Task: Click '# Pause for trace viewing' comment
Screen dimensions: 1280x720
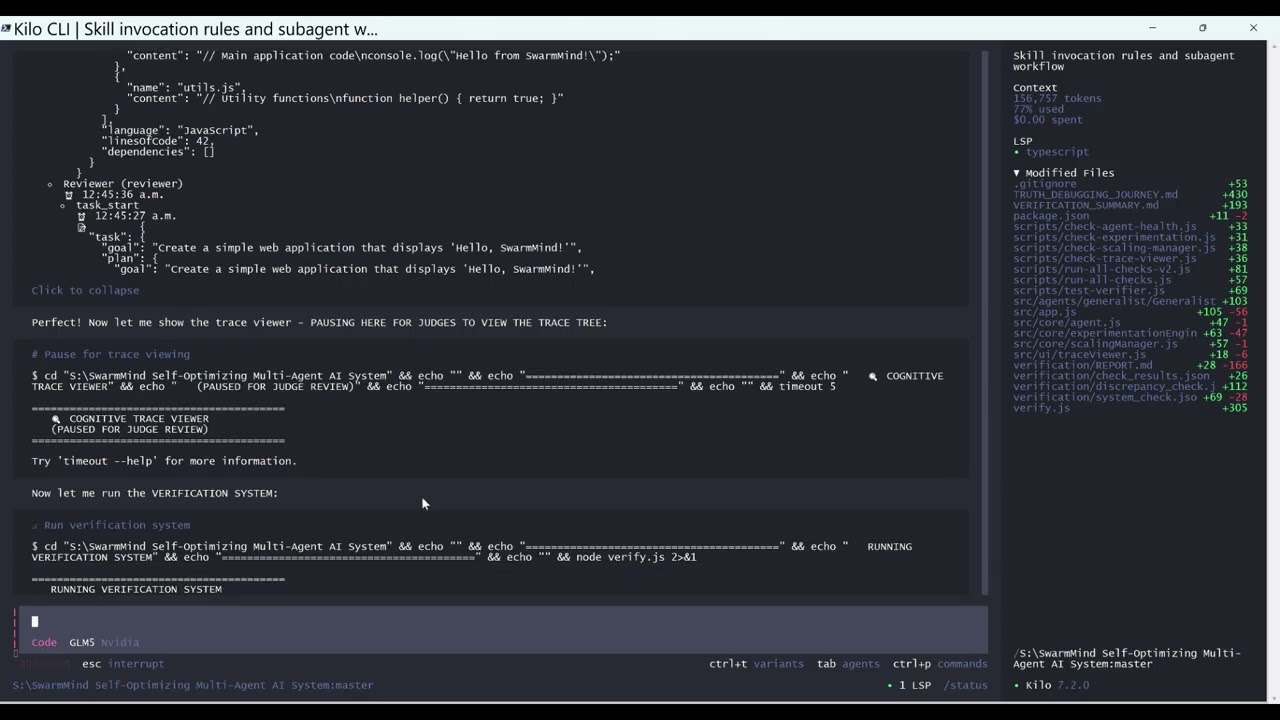Action: pos(110,354)
